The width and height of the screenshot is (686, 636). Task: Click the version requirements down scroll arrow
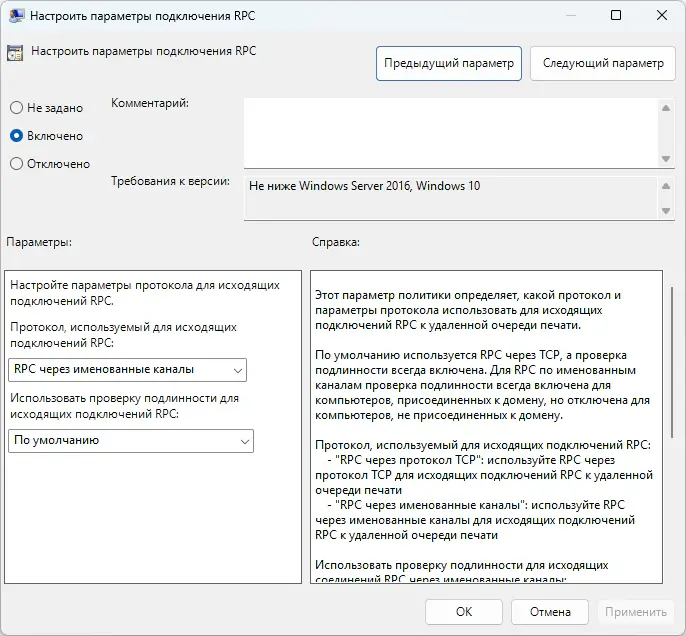tap(666, 211)
